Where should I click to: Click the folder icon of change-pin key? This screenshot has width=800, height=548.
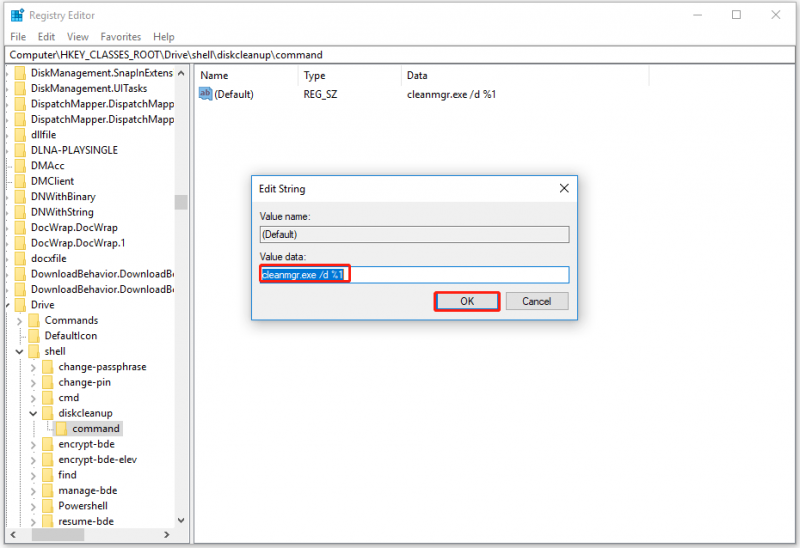(48, 382)
